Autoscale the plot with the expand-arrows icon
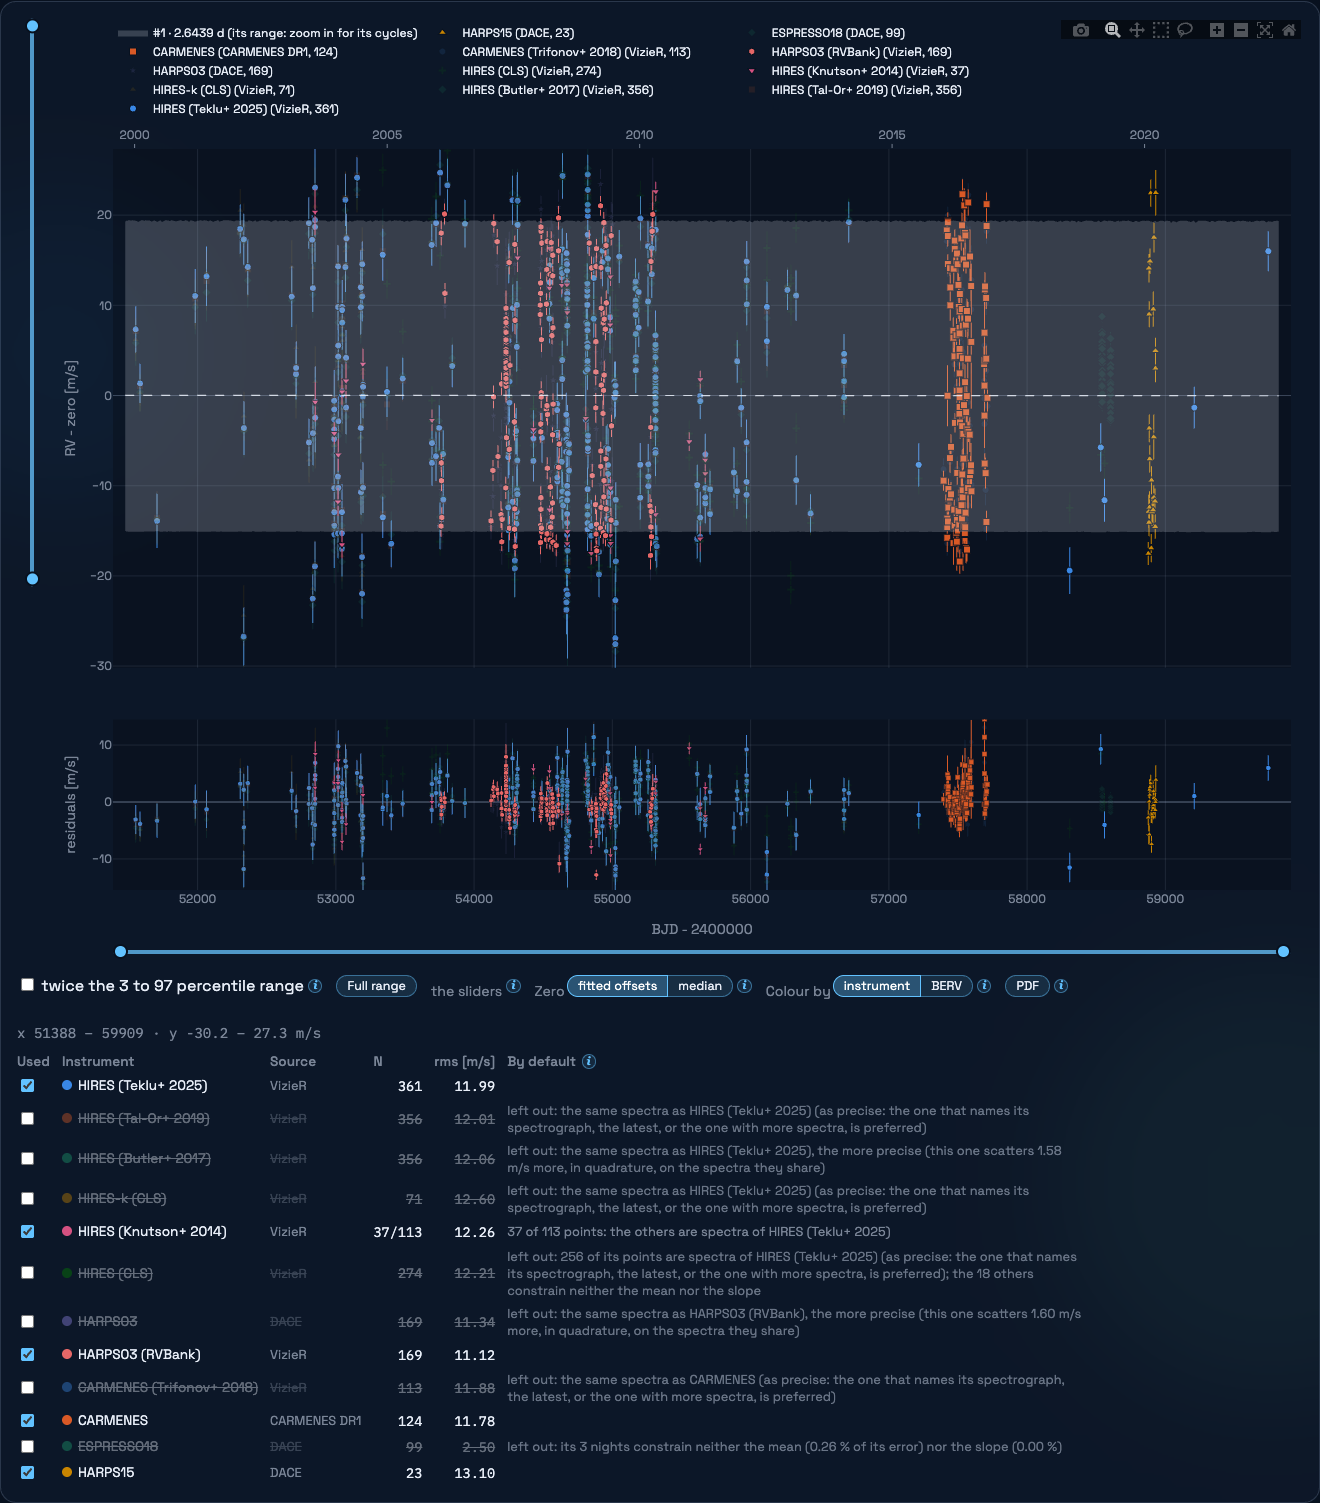This screenshot has width=1320, height=1503. point(1265,30)
